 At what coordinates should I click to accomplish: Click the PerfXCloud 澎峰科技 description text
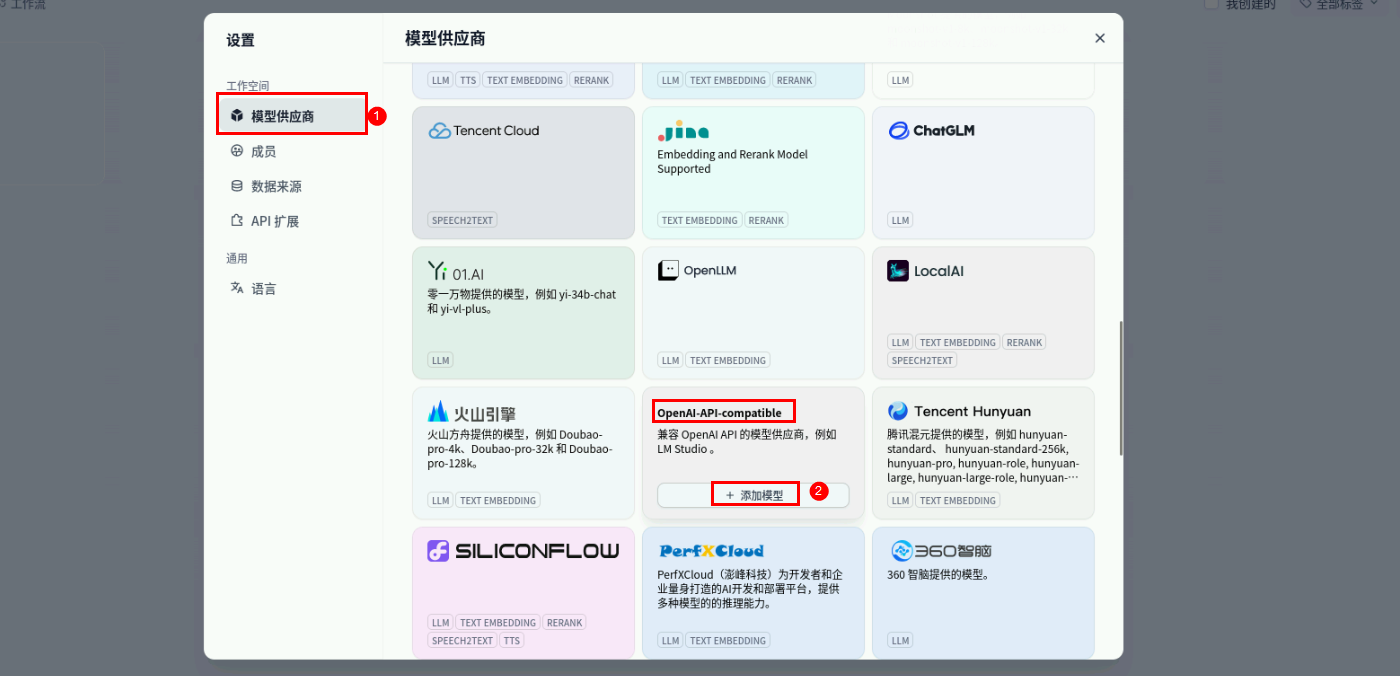[749, 589]
